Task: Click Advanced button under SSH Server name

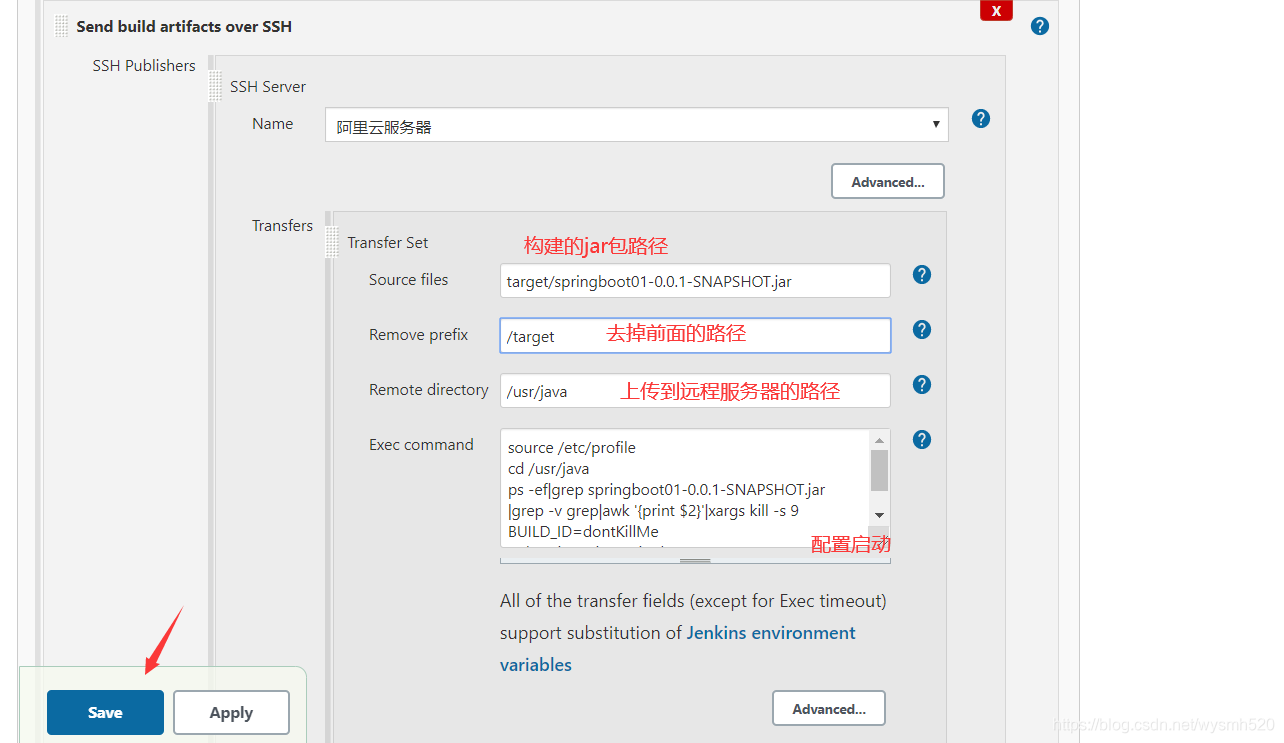Action: pyautogui.click(x=888, y=182)
